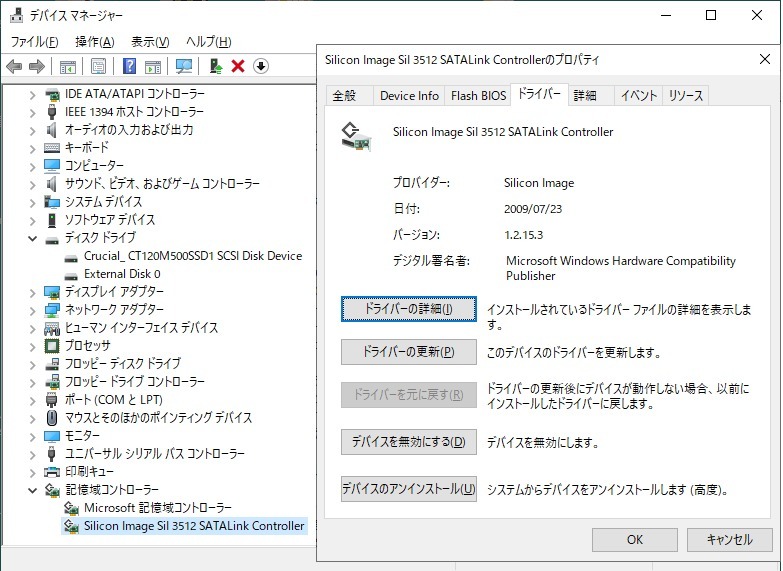Viewport: 783px width, 571px height.
Task: Switch to the Flash BIOS tab
Action: (x=478, y=95)
